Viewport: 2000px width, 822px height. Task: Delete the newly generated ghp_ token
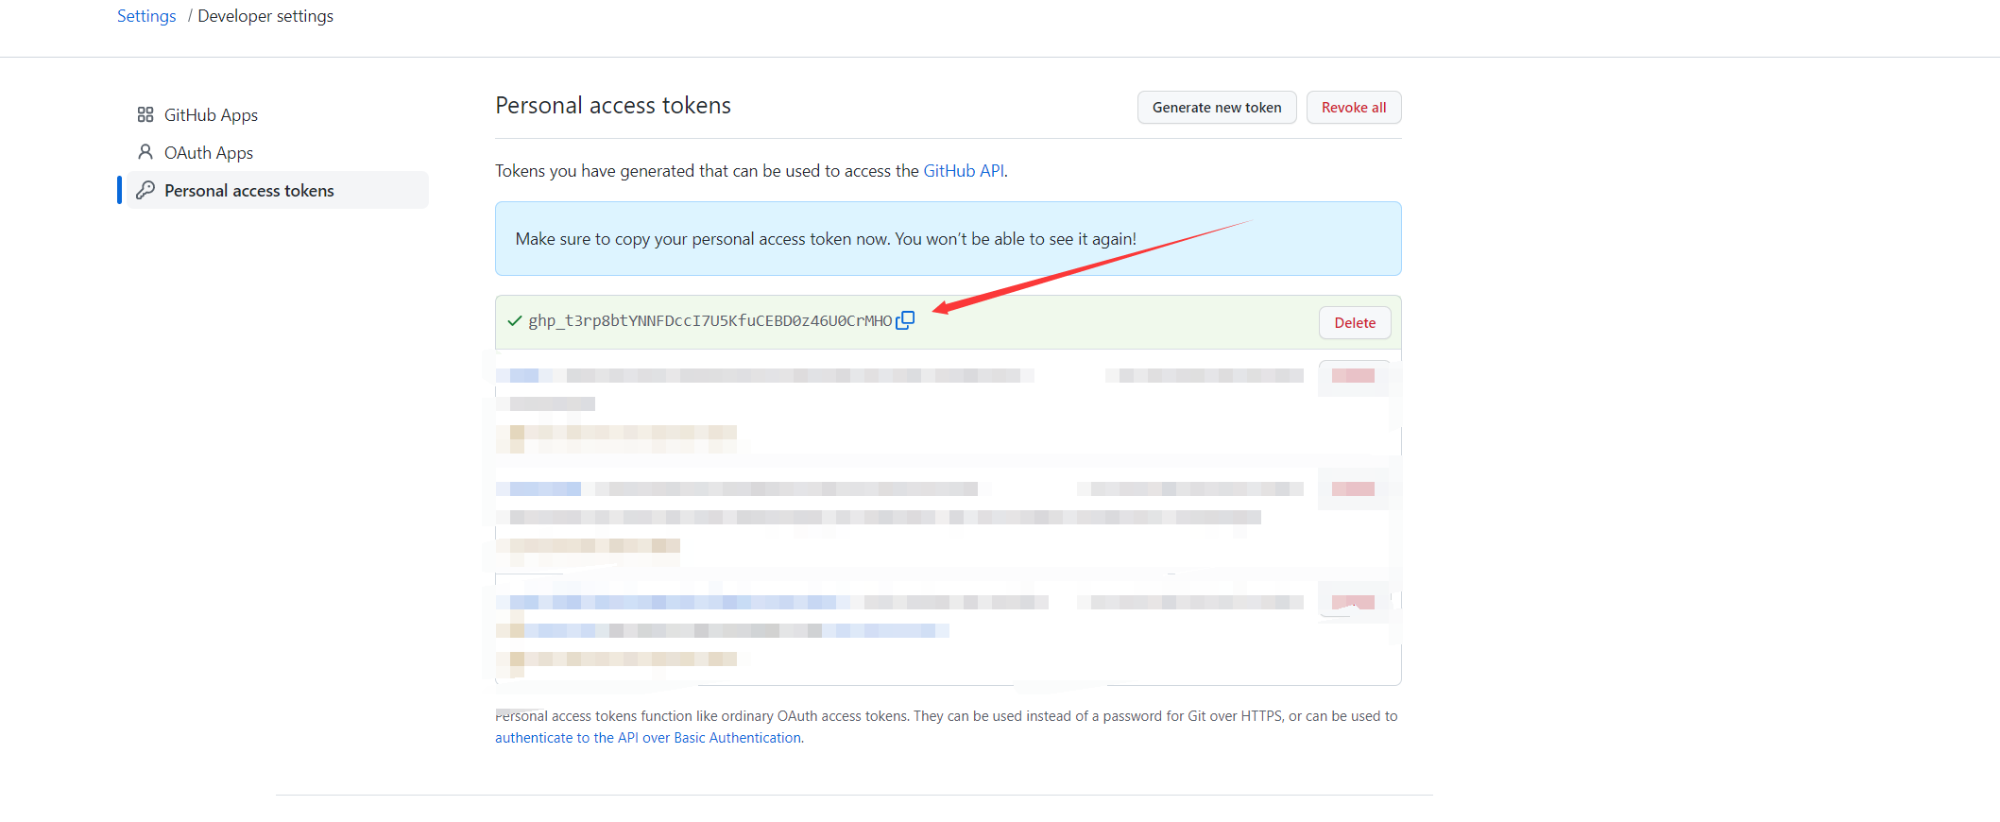coord(1355,322)
